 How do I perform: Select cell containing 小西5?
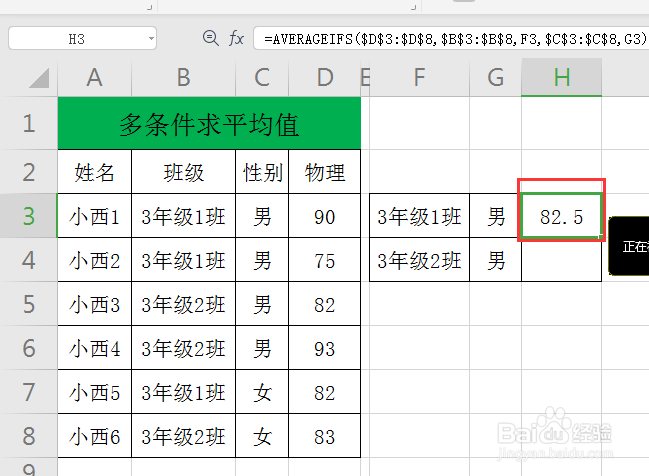click(x=94, y=392)
